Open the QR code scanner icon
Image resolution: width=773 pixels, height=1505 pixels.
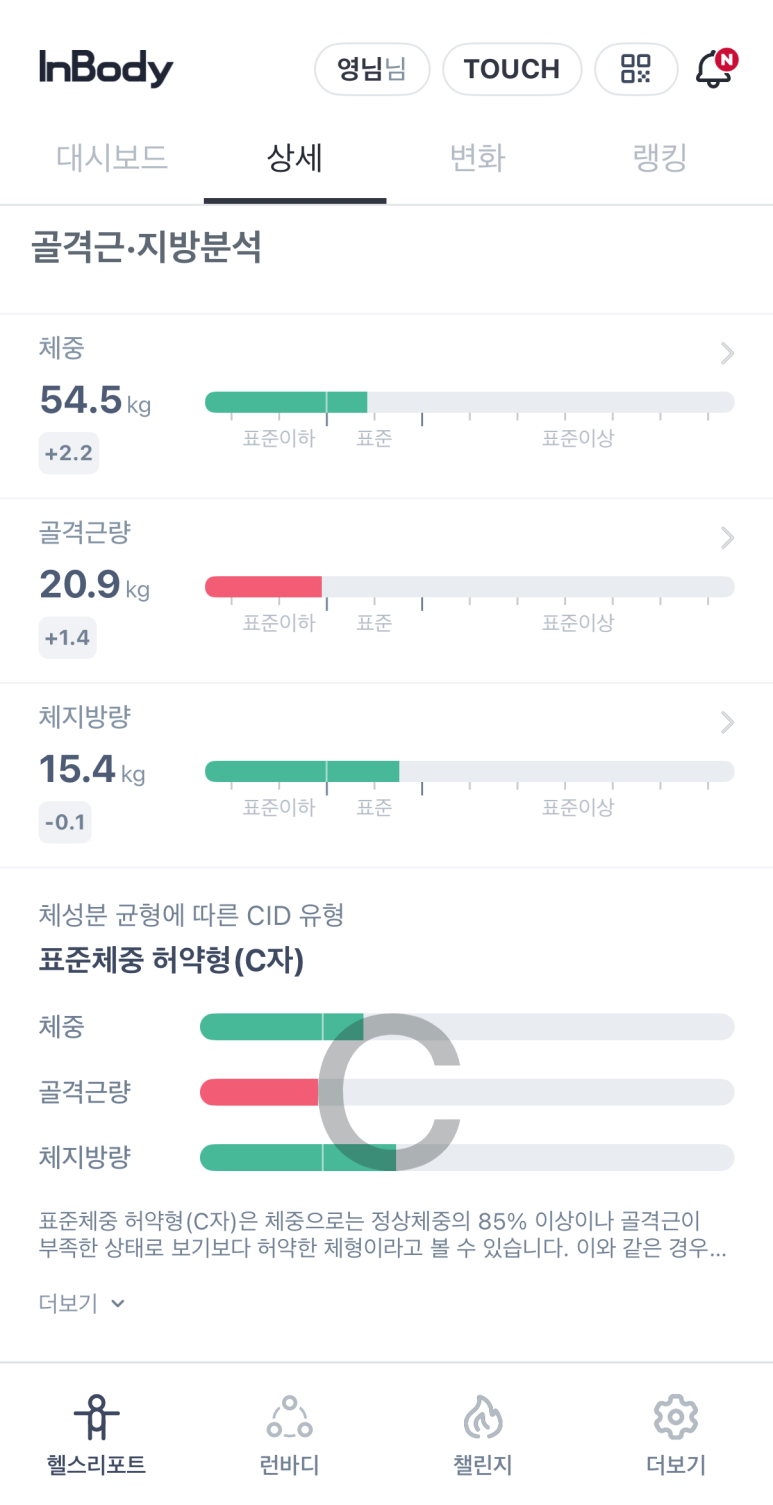click(635, 69)
